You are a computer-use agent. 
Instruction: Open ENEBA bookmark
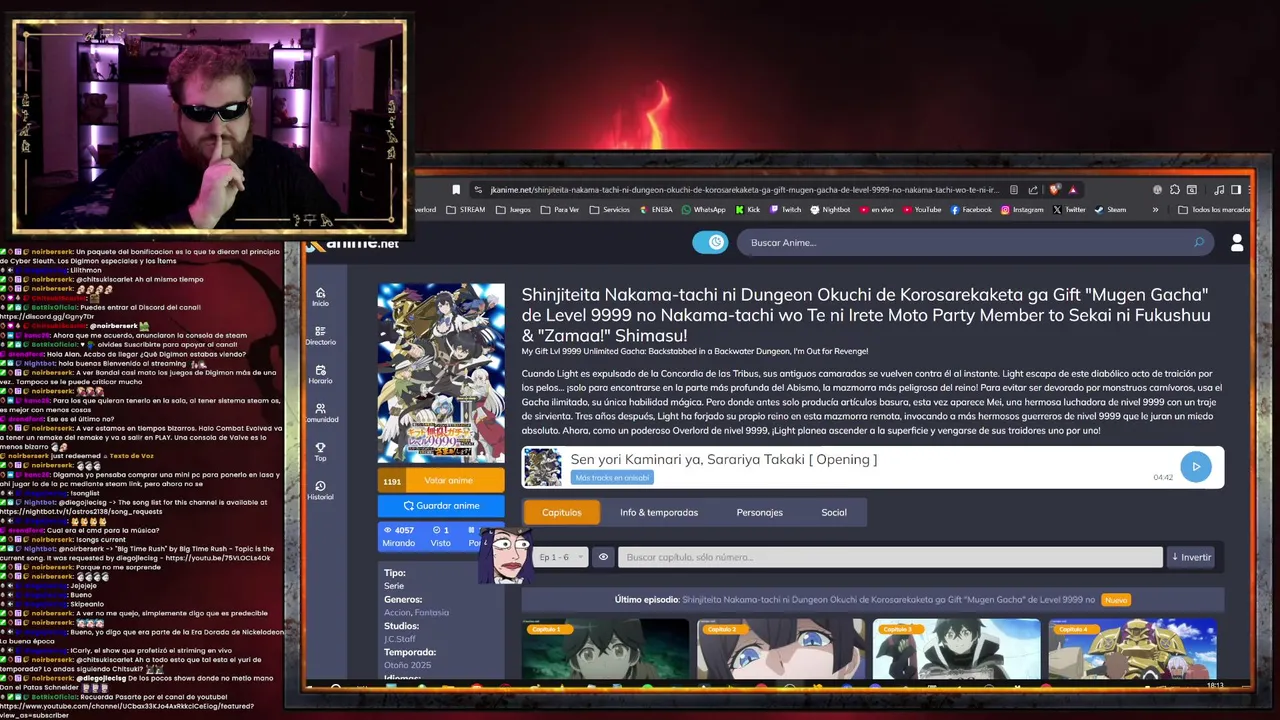click(656, 210)
